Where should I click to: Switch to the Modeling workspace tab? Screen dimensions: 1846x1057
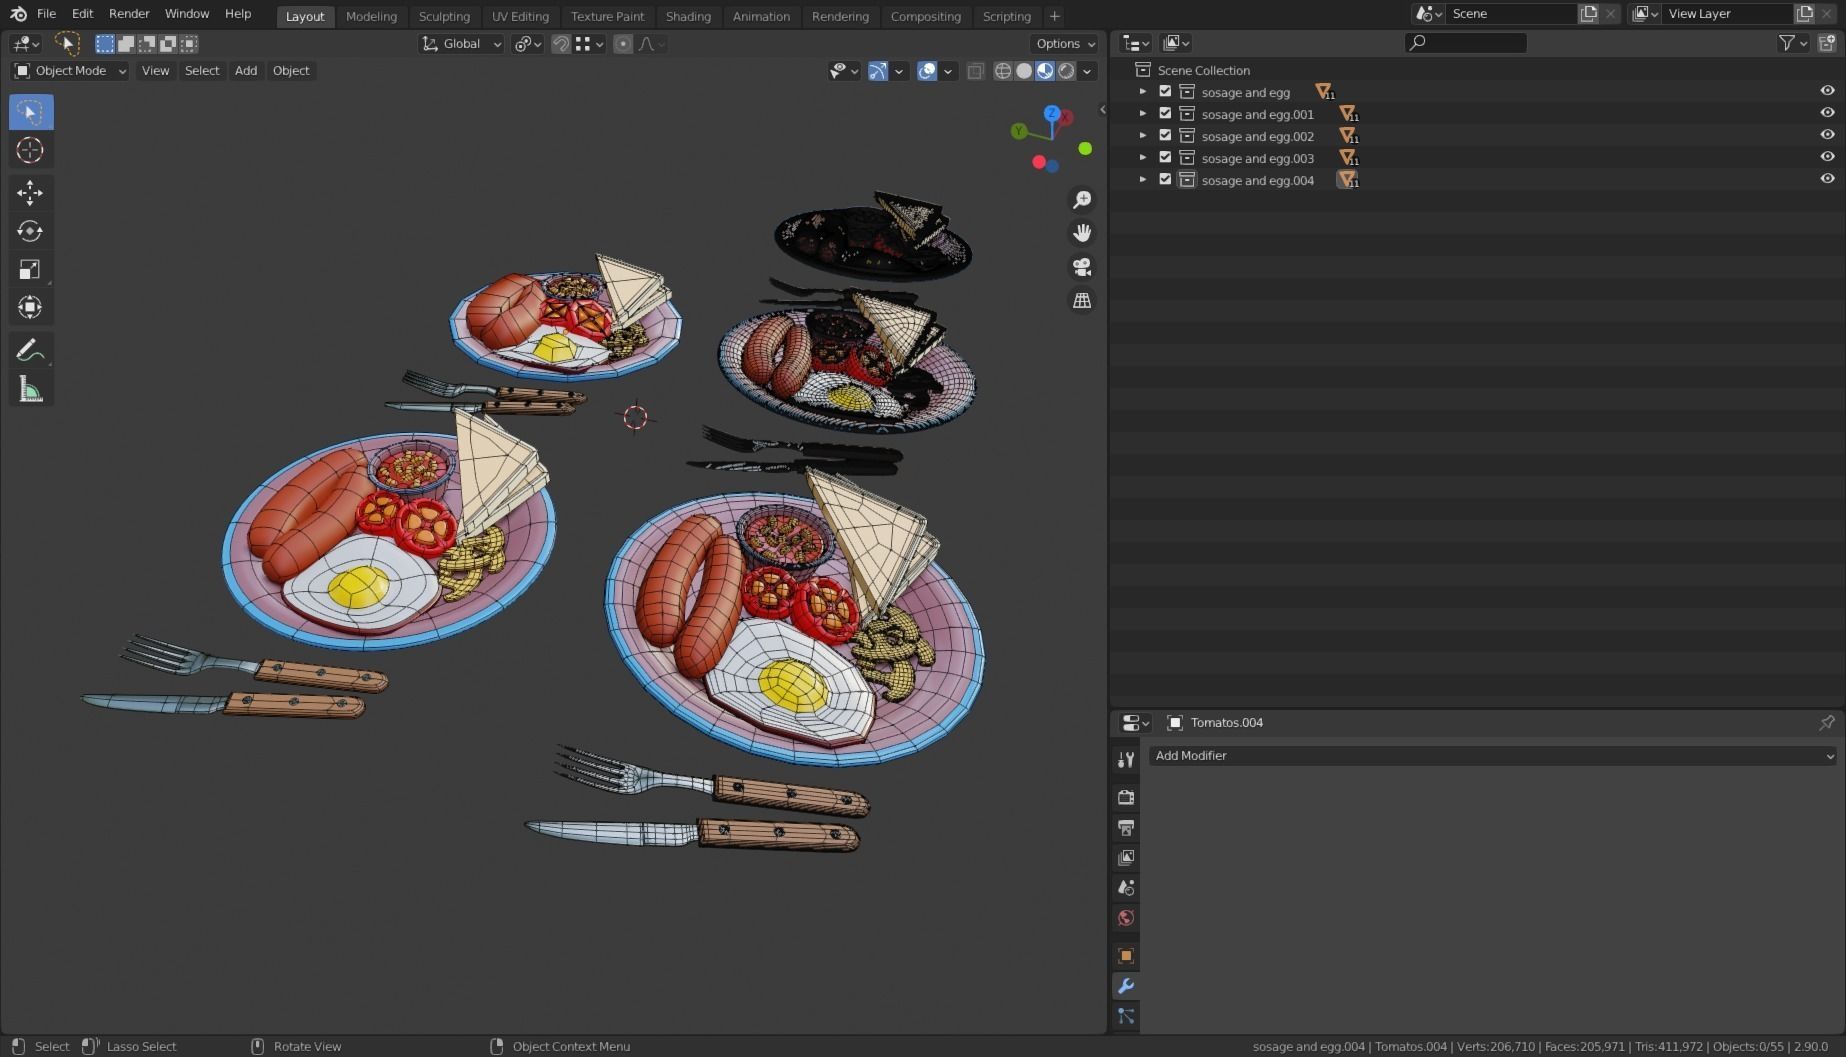[371, 16]
